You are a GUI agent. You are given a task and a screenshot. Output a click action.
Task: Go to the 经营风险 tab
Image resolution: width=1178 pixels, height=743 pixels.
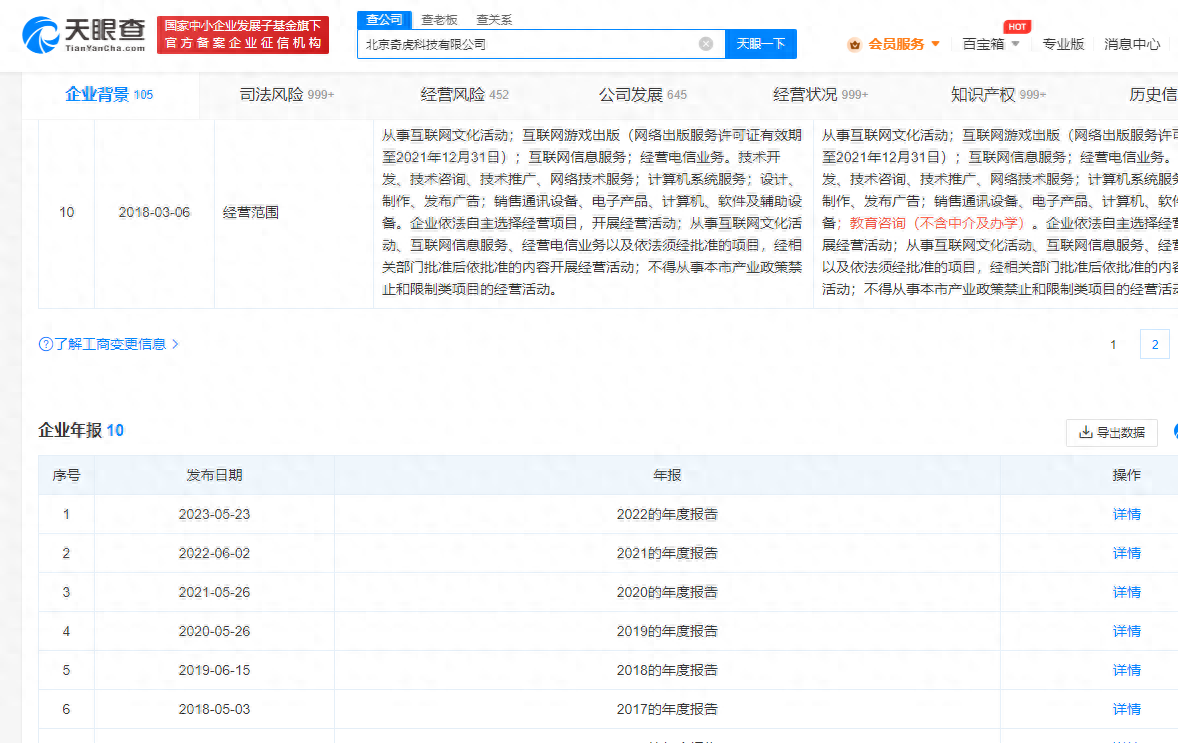[x=464, y=95]
